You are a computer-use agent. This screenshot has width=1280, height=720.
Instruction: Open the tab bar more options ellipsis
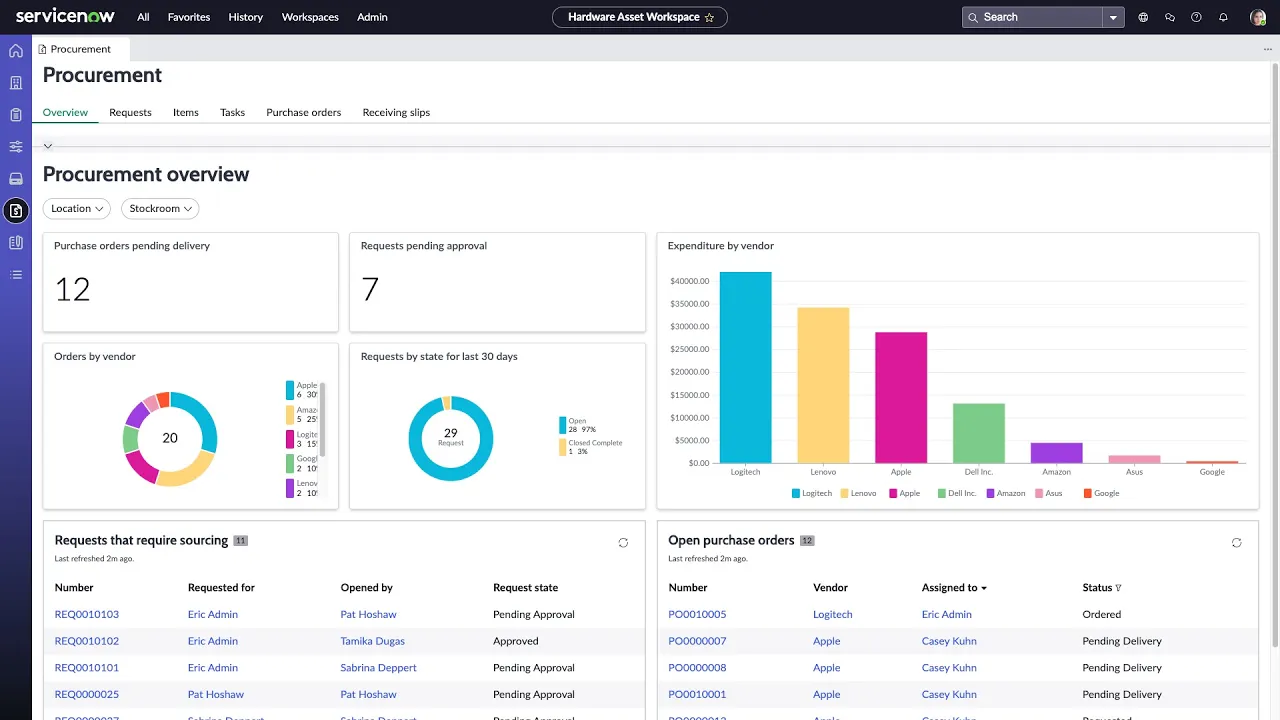pos(1268,49)
